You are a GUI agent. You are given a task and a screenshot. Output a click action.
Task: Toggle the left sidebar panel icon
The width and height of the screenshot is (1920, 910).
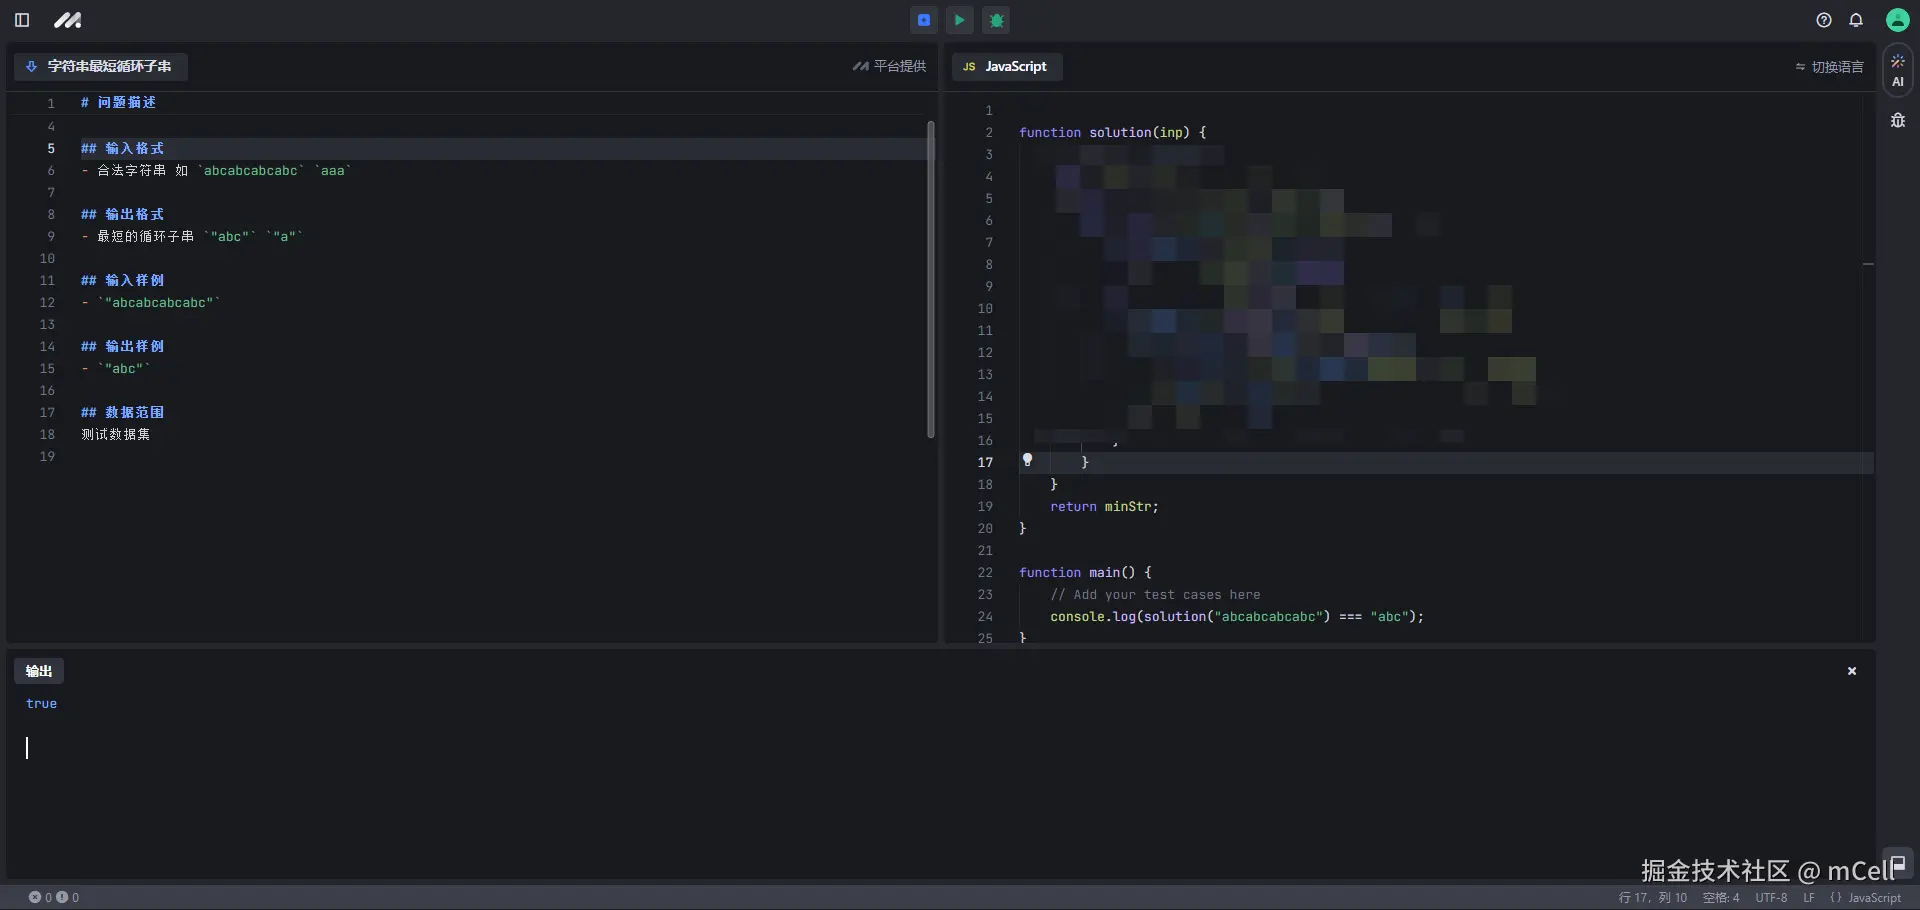coord(22,20)
